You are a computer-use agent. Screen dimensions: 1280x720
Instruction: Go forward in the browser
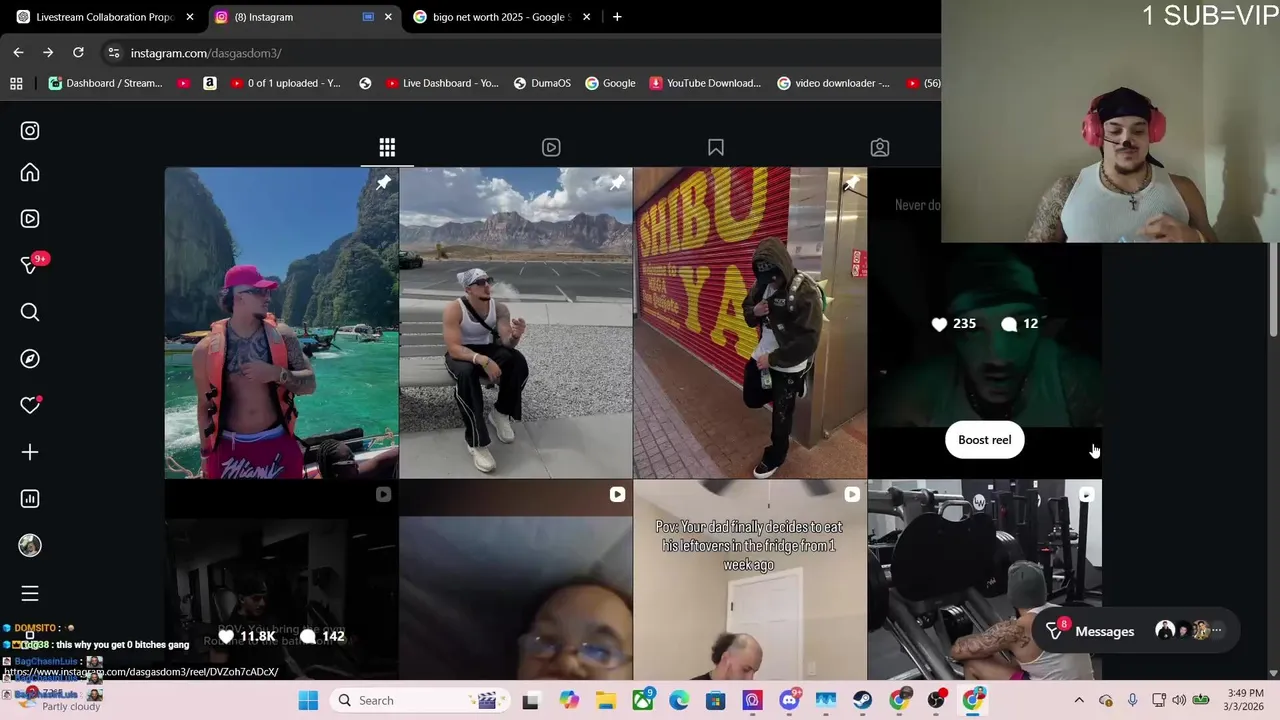pyautogui.click(x=48, y=52)
